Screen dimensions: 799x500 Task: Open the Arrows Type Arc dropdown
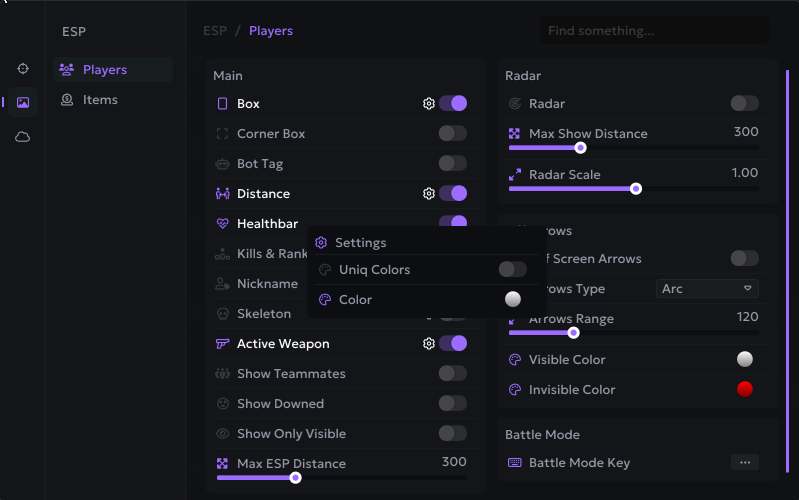click(x=707, y=289)
